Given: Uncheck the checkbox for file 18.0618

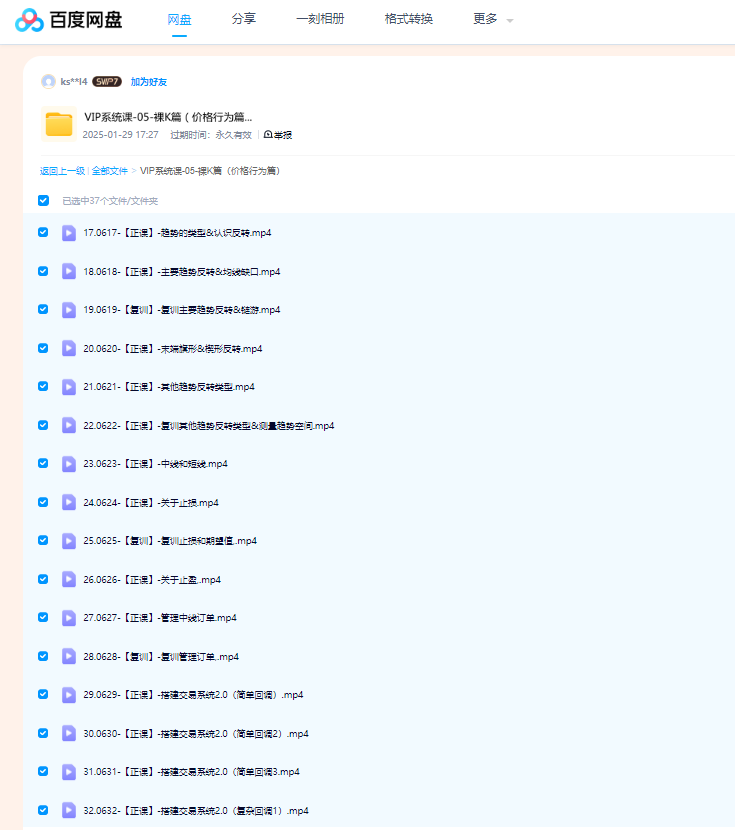Looking at the screenshot, I should coord(43,271).
